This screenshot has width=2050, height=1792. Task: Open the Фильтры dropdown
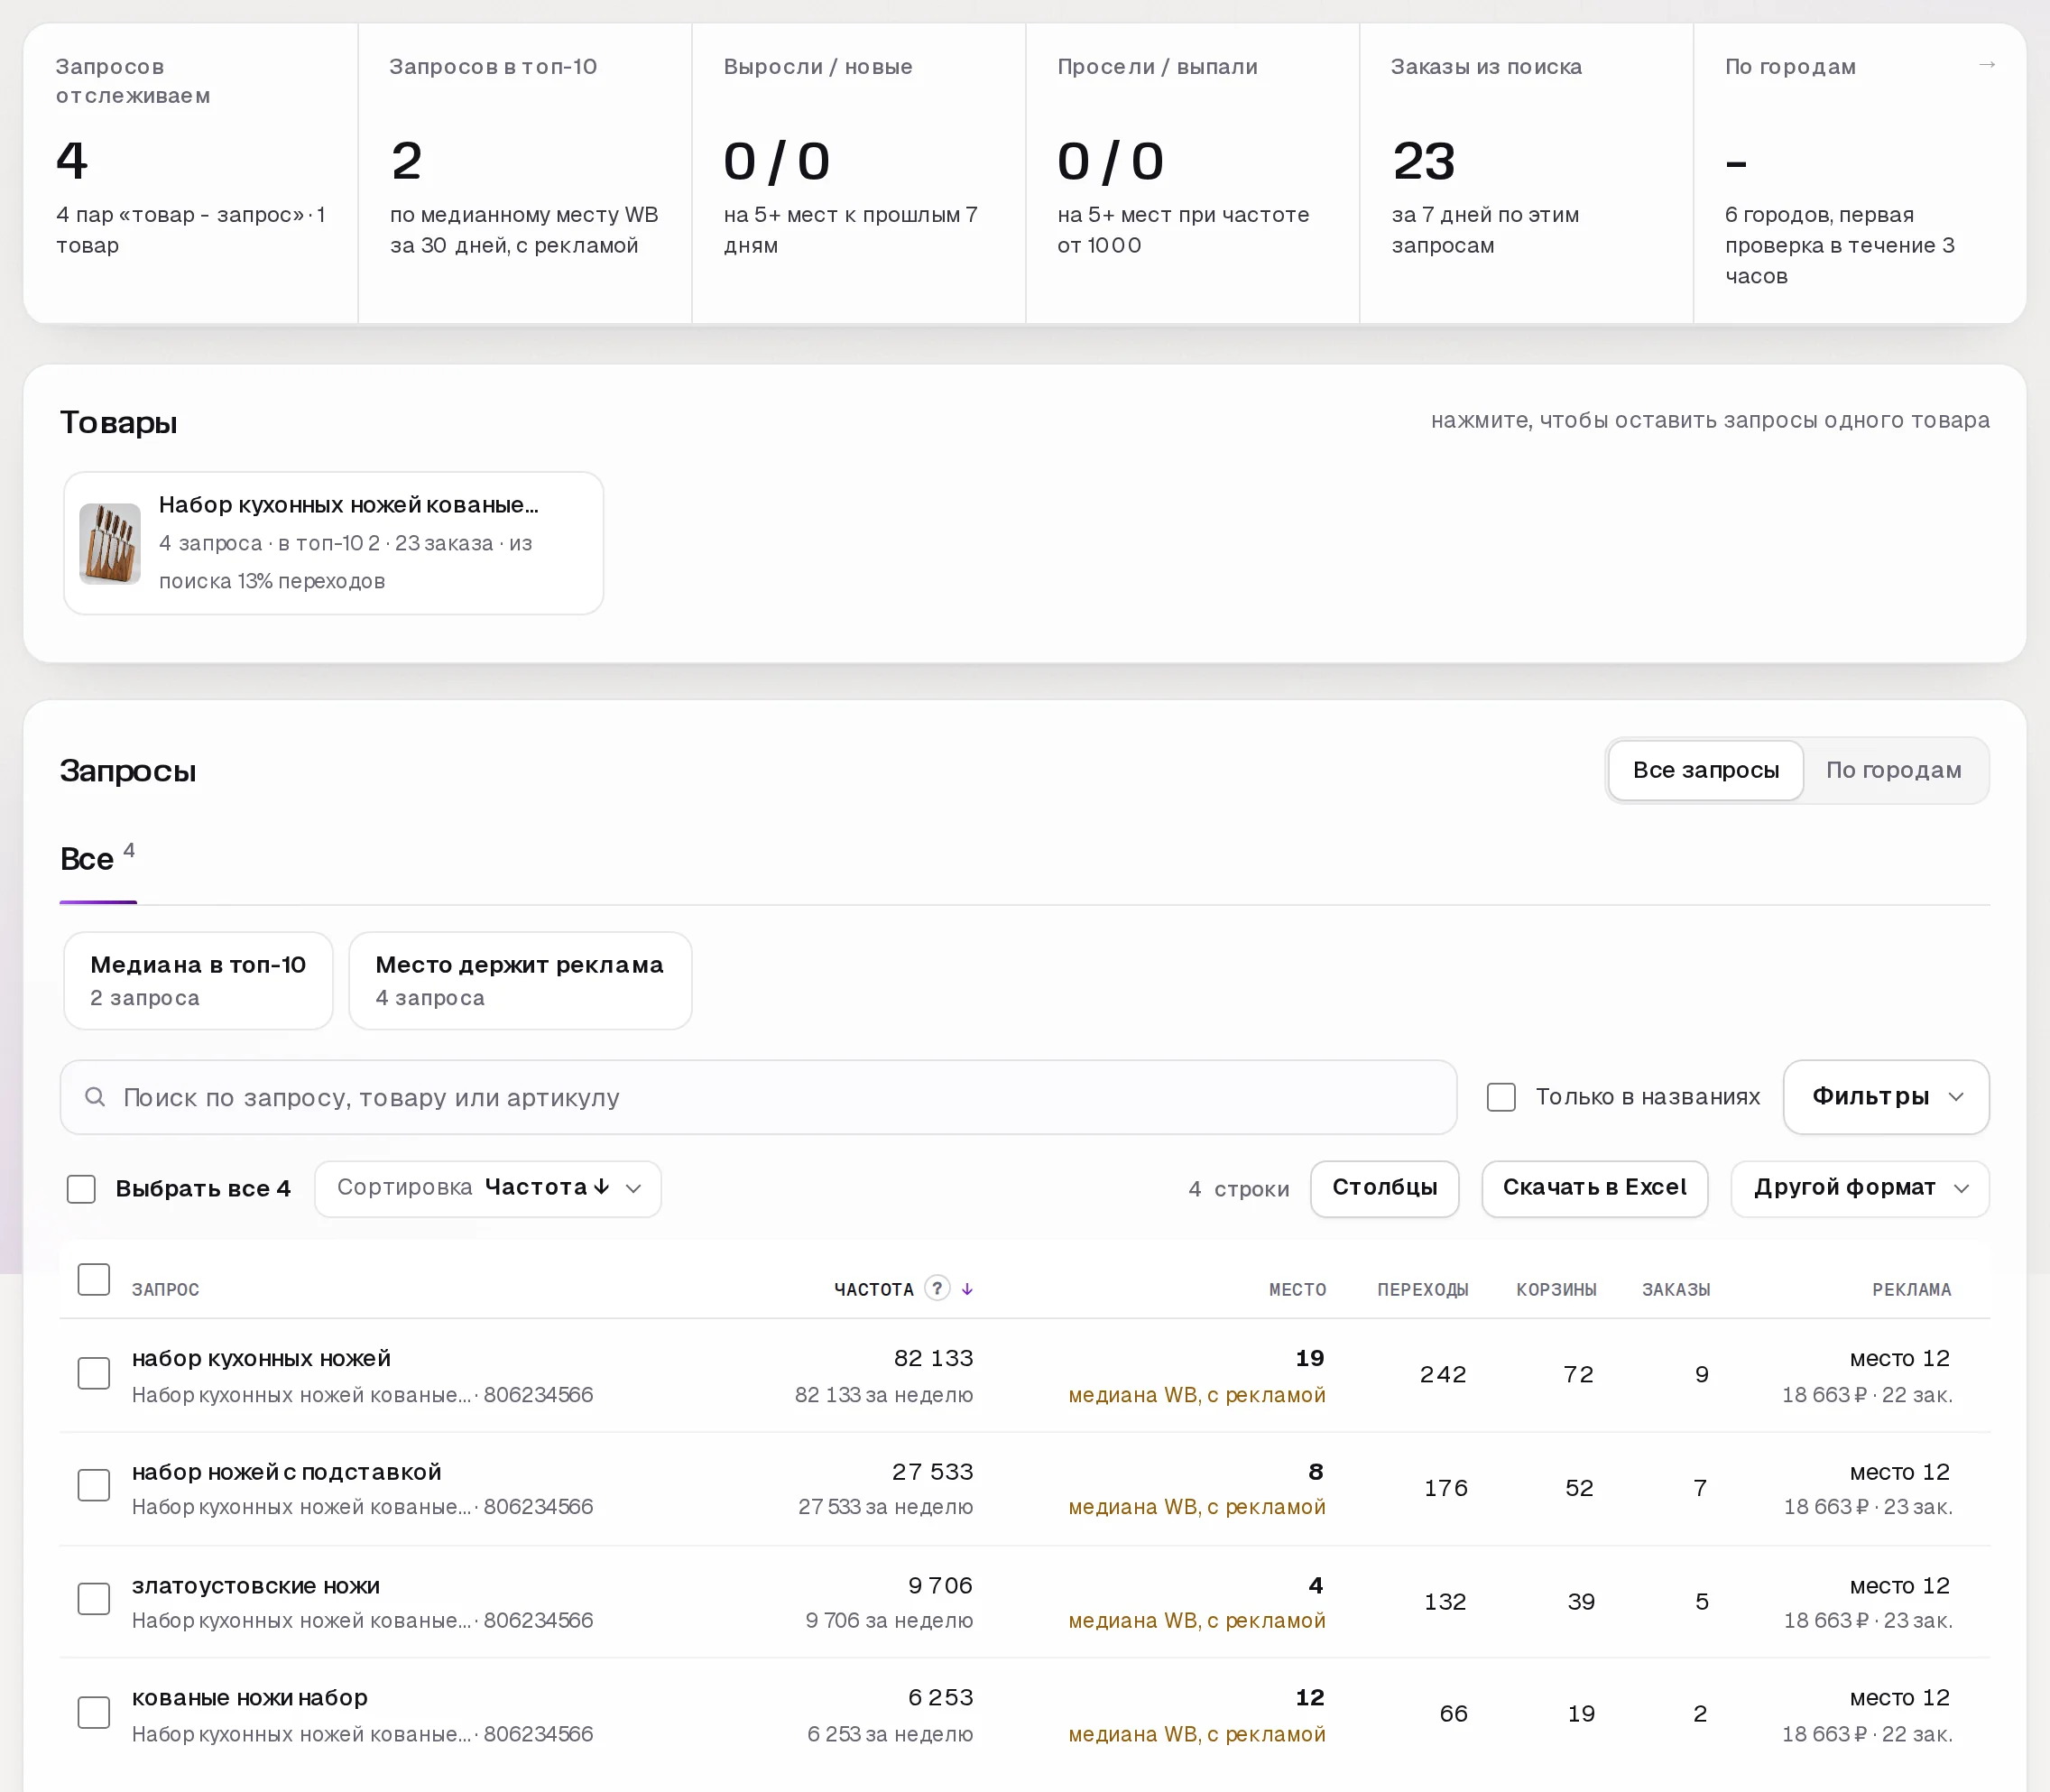point(1886,1097)
